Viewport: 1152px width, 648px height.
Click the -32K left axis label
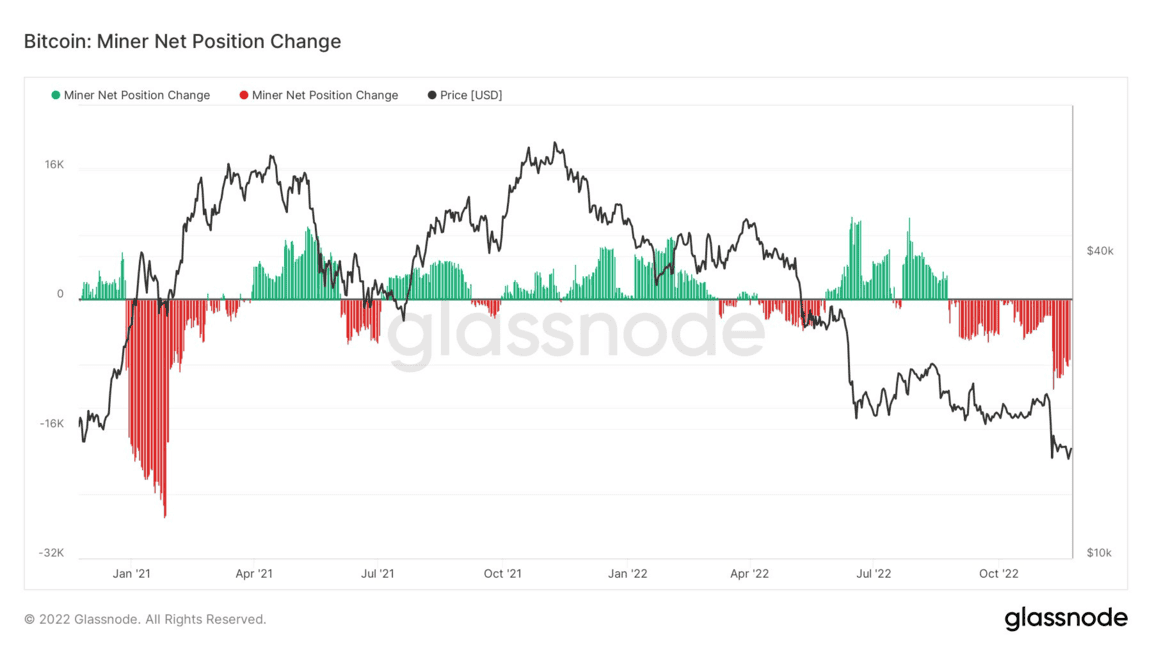pyautogui.click(x=51, y=553)
